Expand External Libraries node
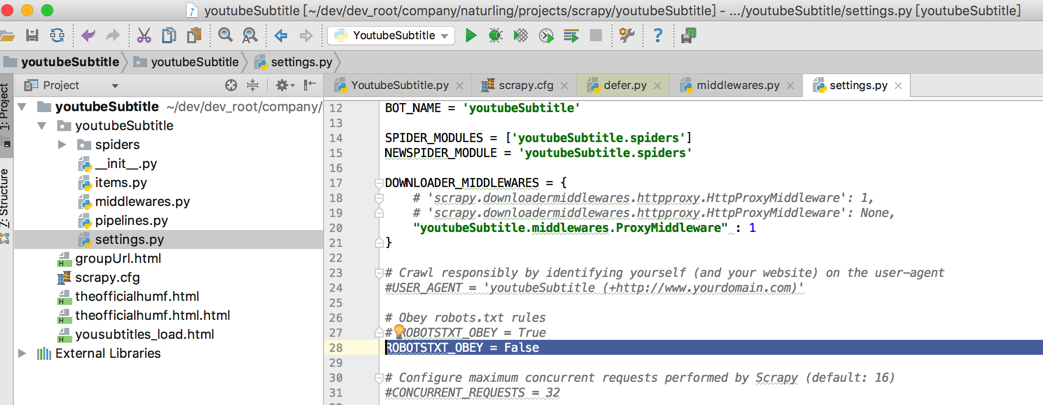Image resolution: width=1043 pixels, height=405 pixels. pos(22,353)
